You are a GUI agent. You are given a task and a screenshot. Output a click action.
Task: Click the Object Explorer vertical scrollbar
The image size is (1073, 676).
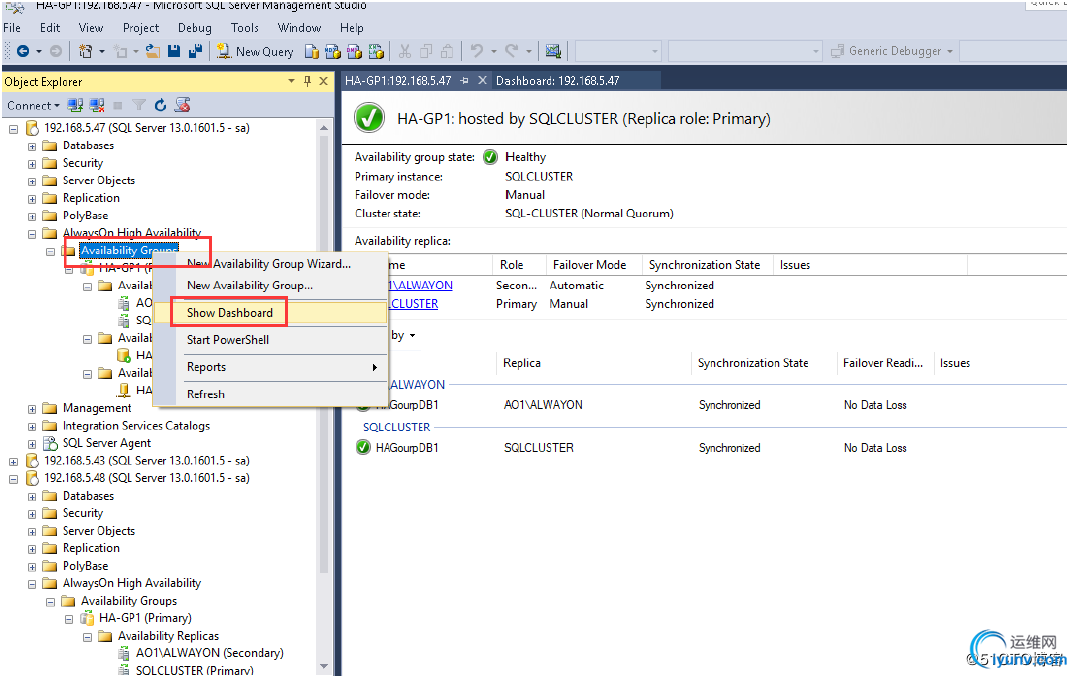(x=324, y=397)
